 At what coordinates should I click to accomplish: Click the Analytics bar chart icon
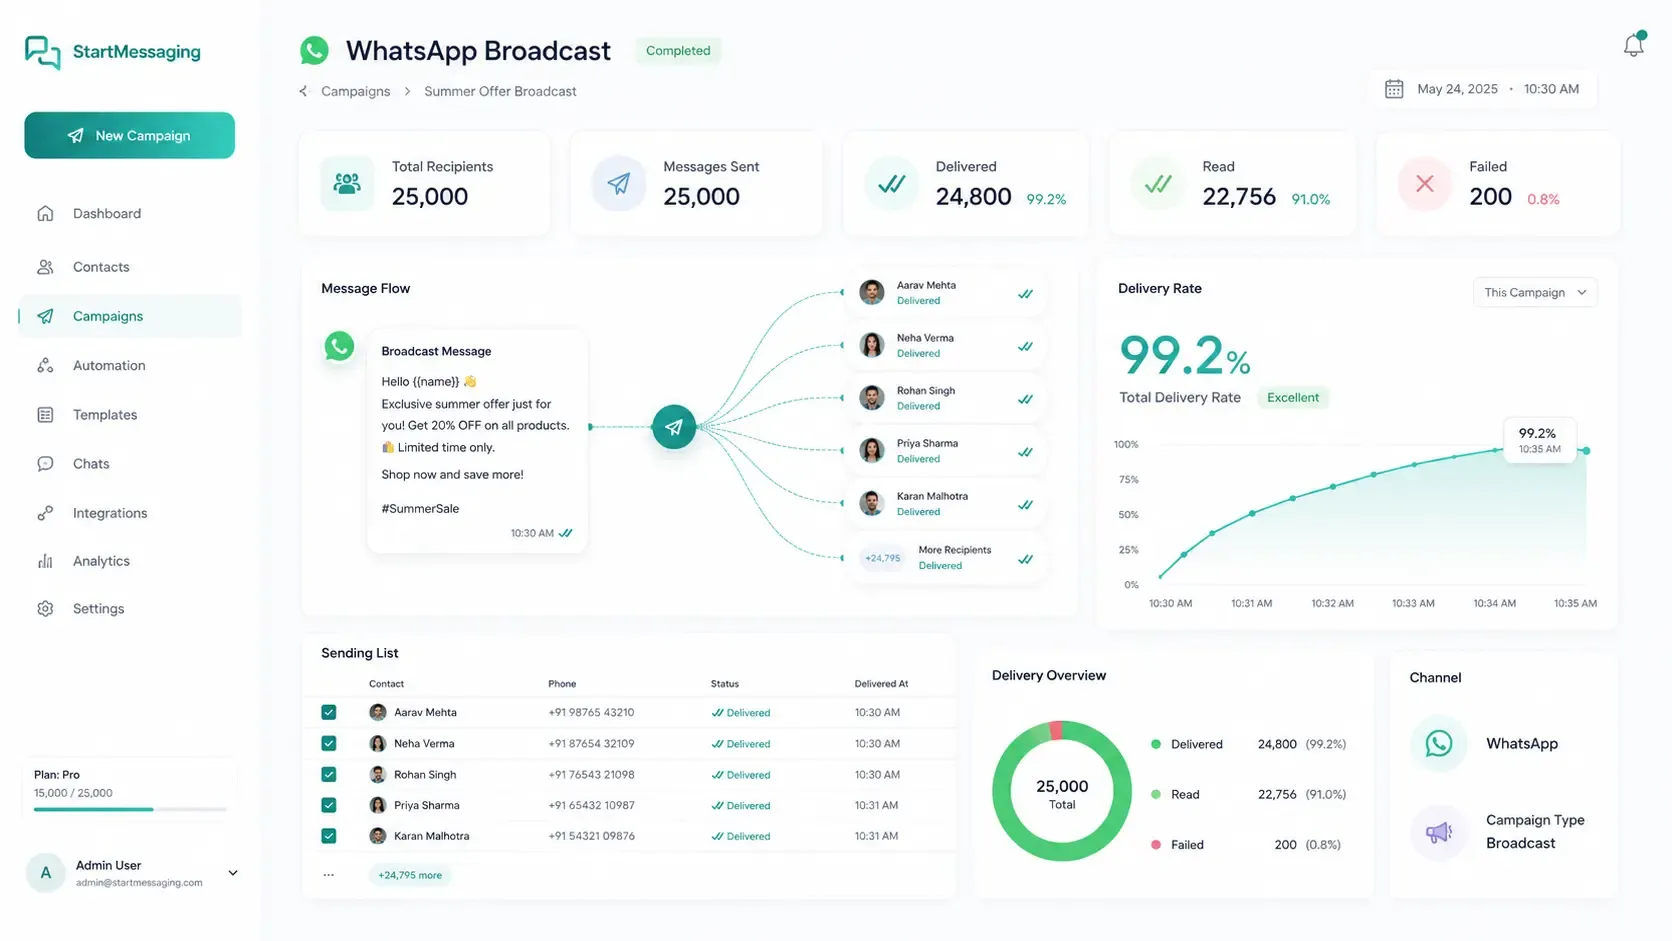tap(45, 561)
